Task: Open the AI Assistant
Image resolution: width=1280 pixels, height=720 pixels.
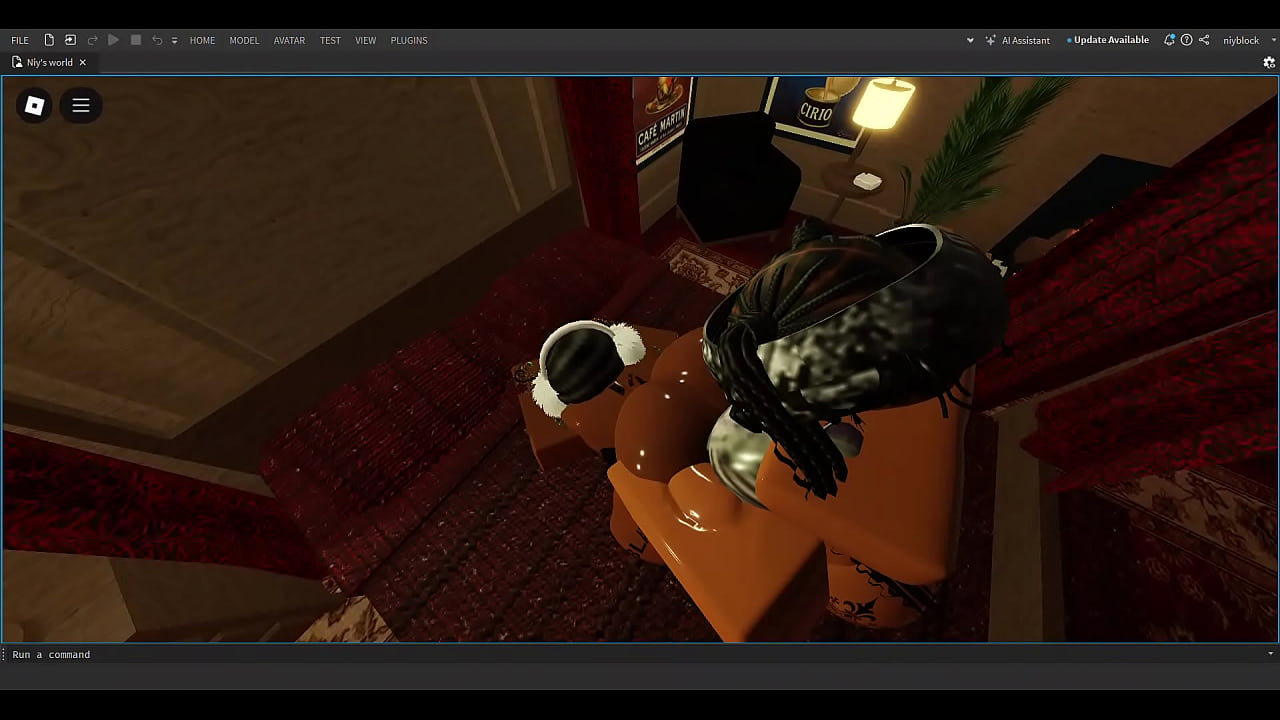Action: pyautogui.click(x=1018, y=40)
